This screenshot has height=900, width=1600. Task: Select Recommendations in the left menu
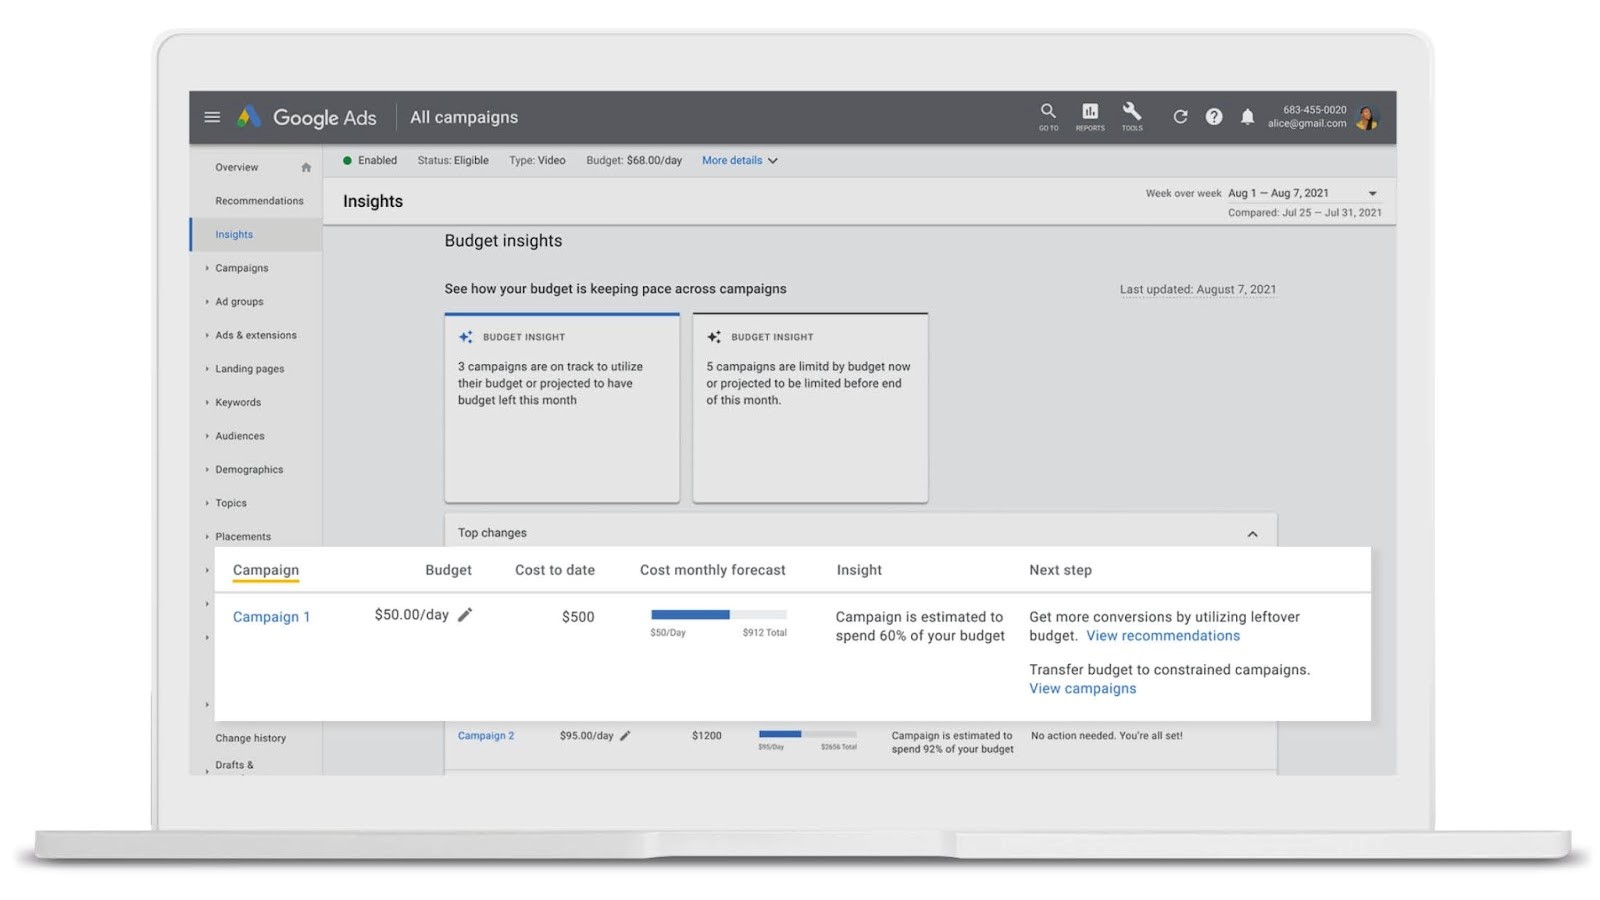(259, 201)
